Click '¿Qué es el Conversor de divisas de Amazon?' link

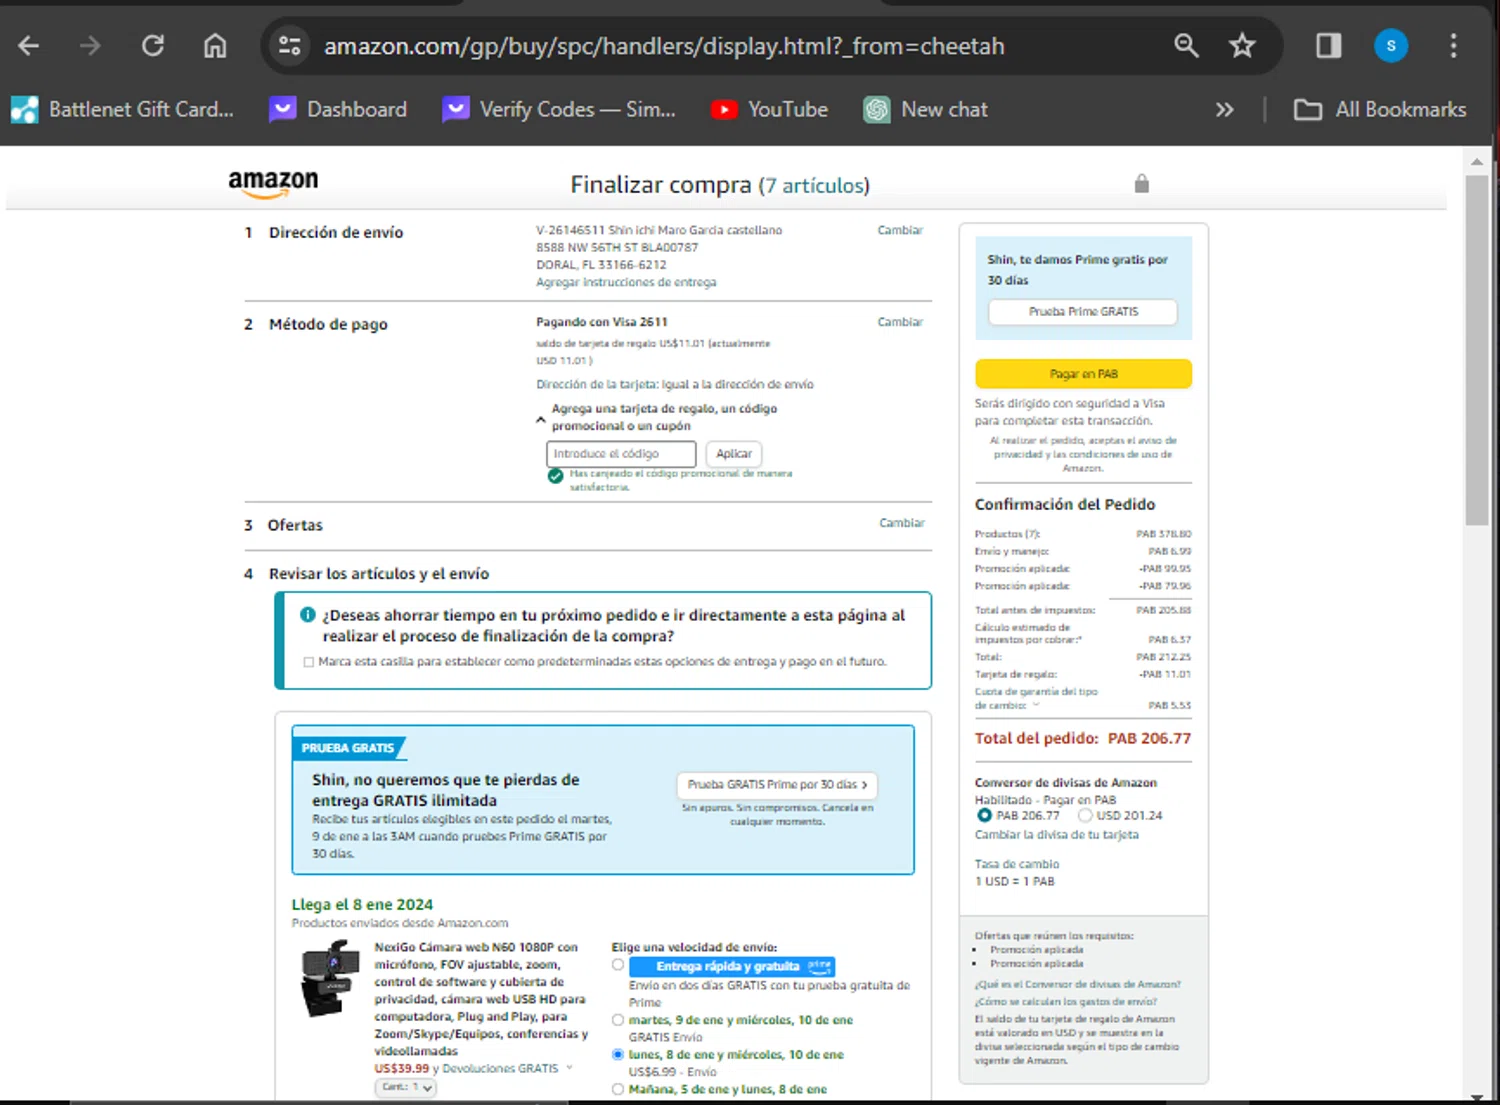coord(1077,985)
